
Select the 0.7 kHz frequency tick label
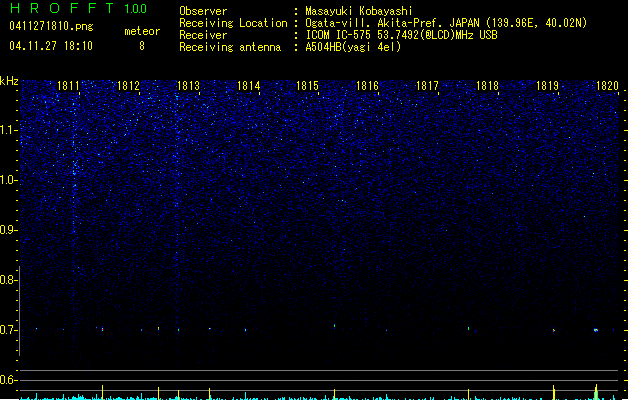[x=9, y=330]
